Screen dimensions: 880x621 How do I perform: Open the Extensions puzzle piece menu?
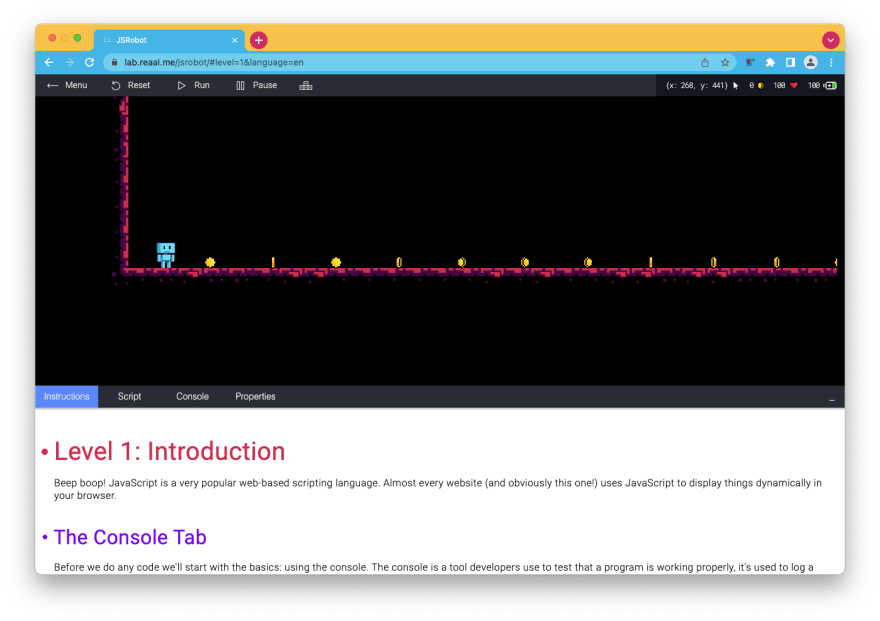click(770, 62)
